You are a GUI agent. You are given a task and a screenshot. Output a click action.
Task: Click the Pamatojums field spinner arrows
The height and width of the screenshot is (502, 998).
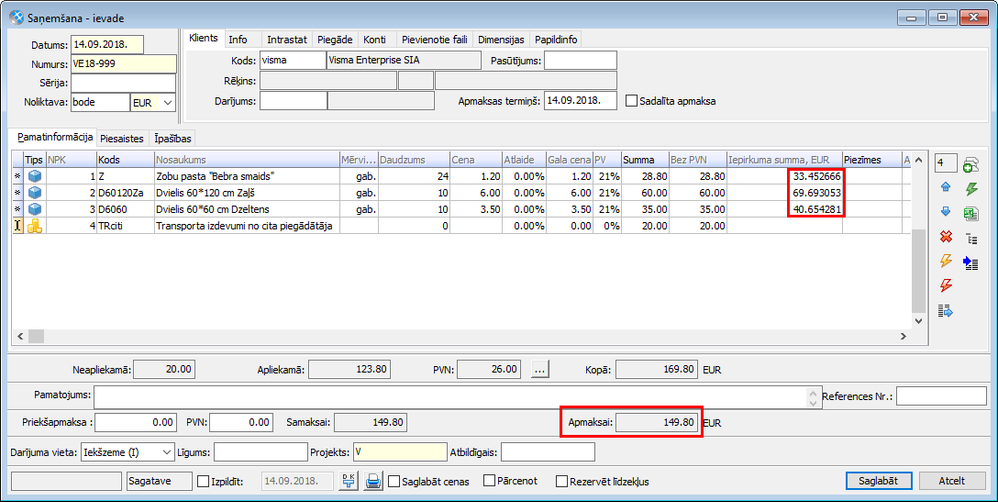coord(812,398)
